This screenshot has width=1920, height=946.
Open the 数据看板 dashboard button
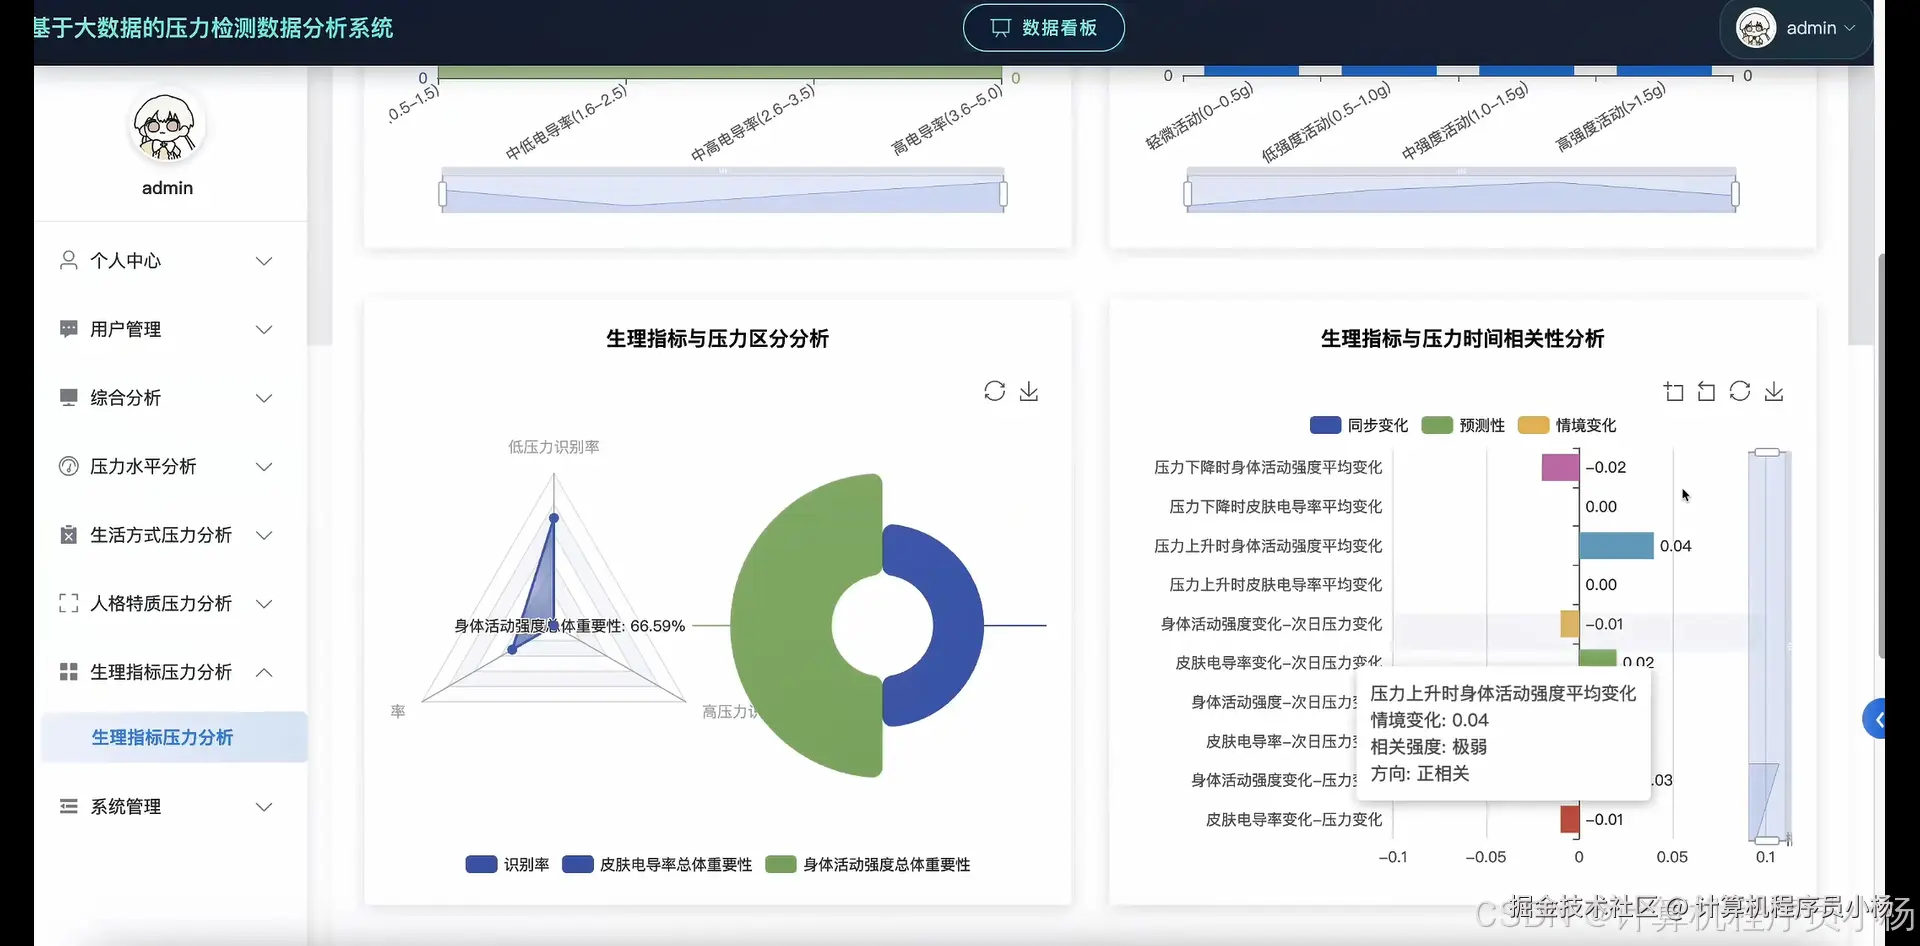(x=1043, y=28)
